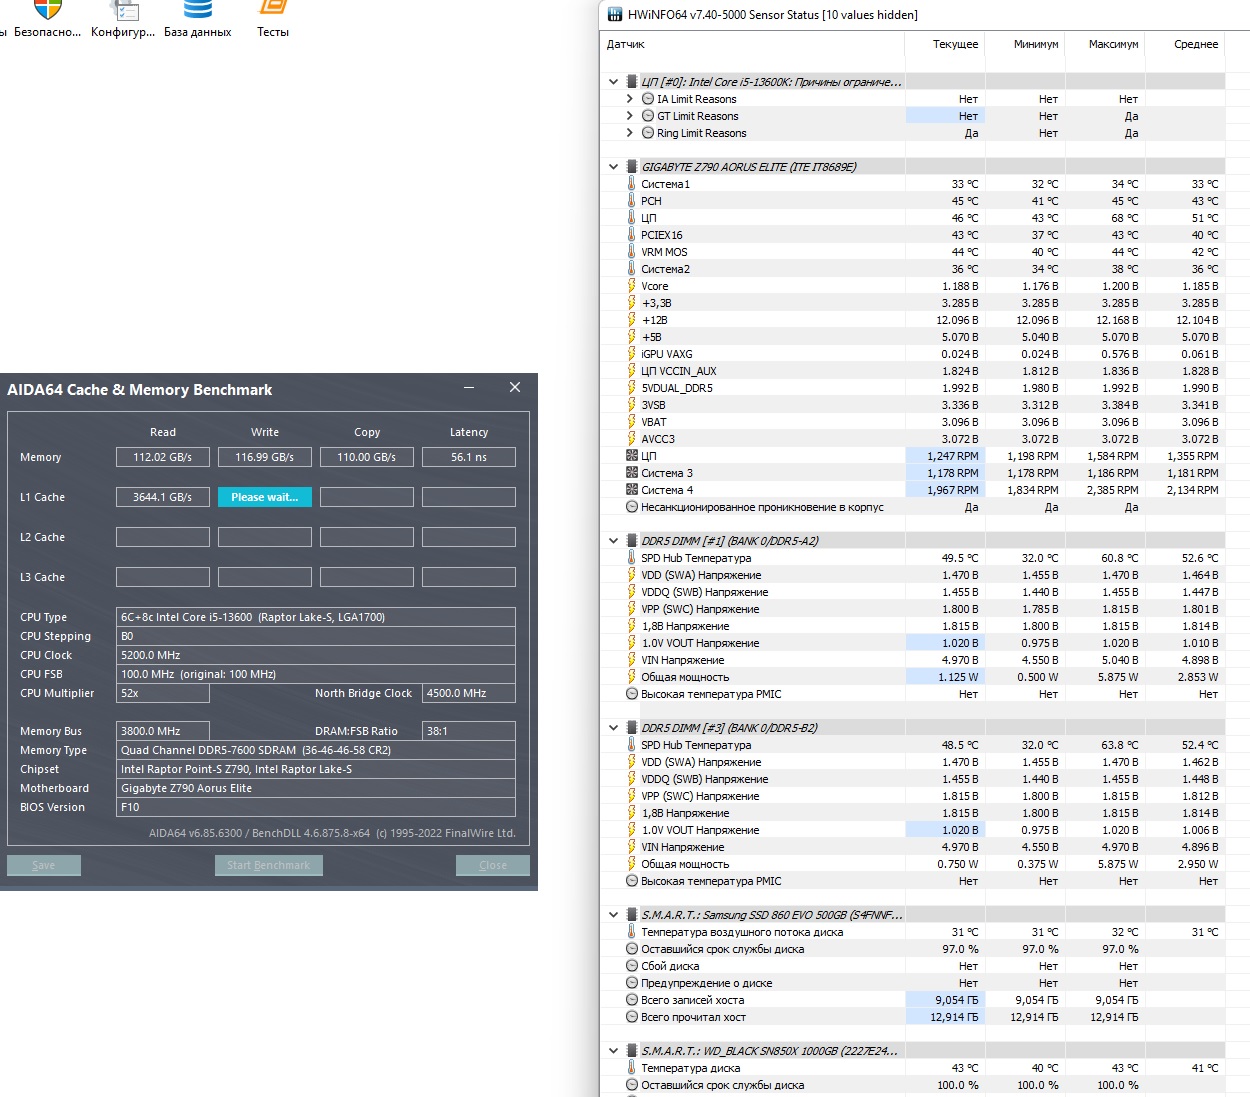
Task: Collapse GIGABYTE Z790 AORUS ELITE sensor group
Action: [x=613, y=167]
